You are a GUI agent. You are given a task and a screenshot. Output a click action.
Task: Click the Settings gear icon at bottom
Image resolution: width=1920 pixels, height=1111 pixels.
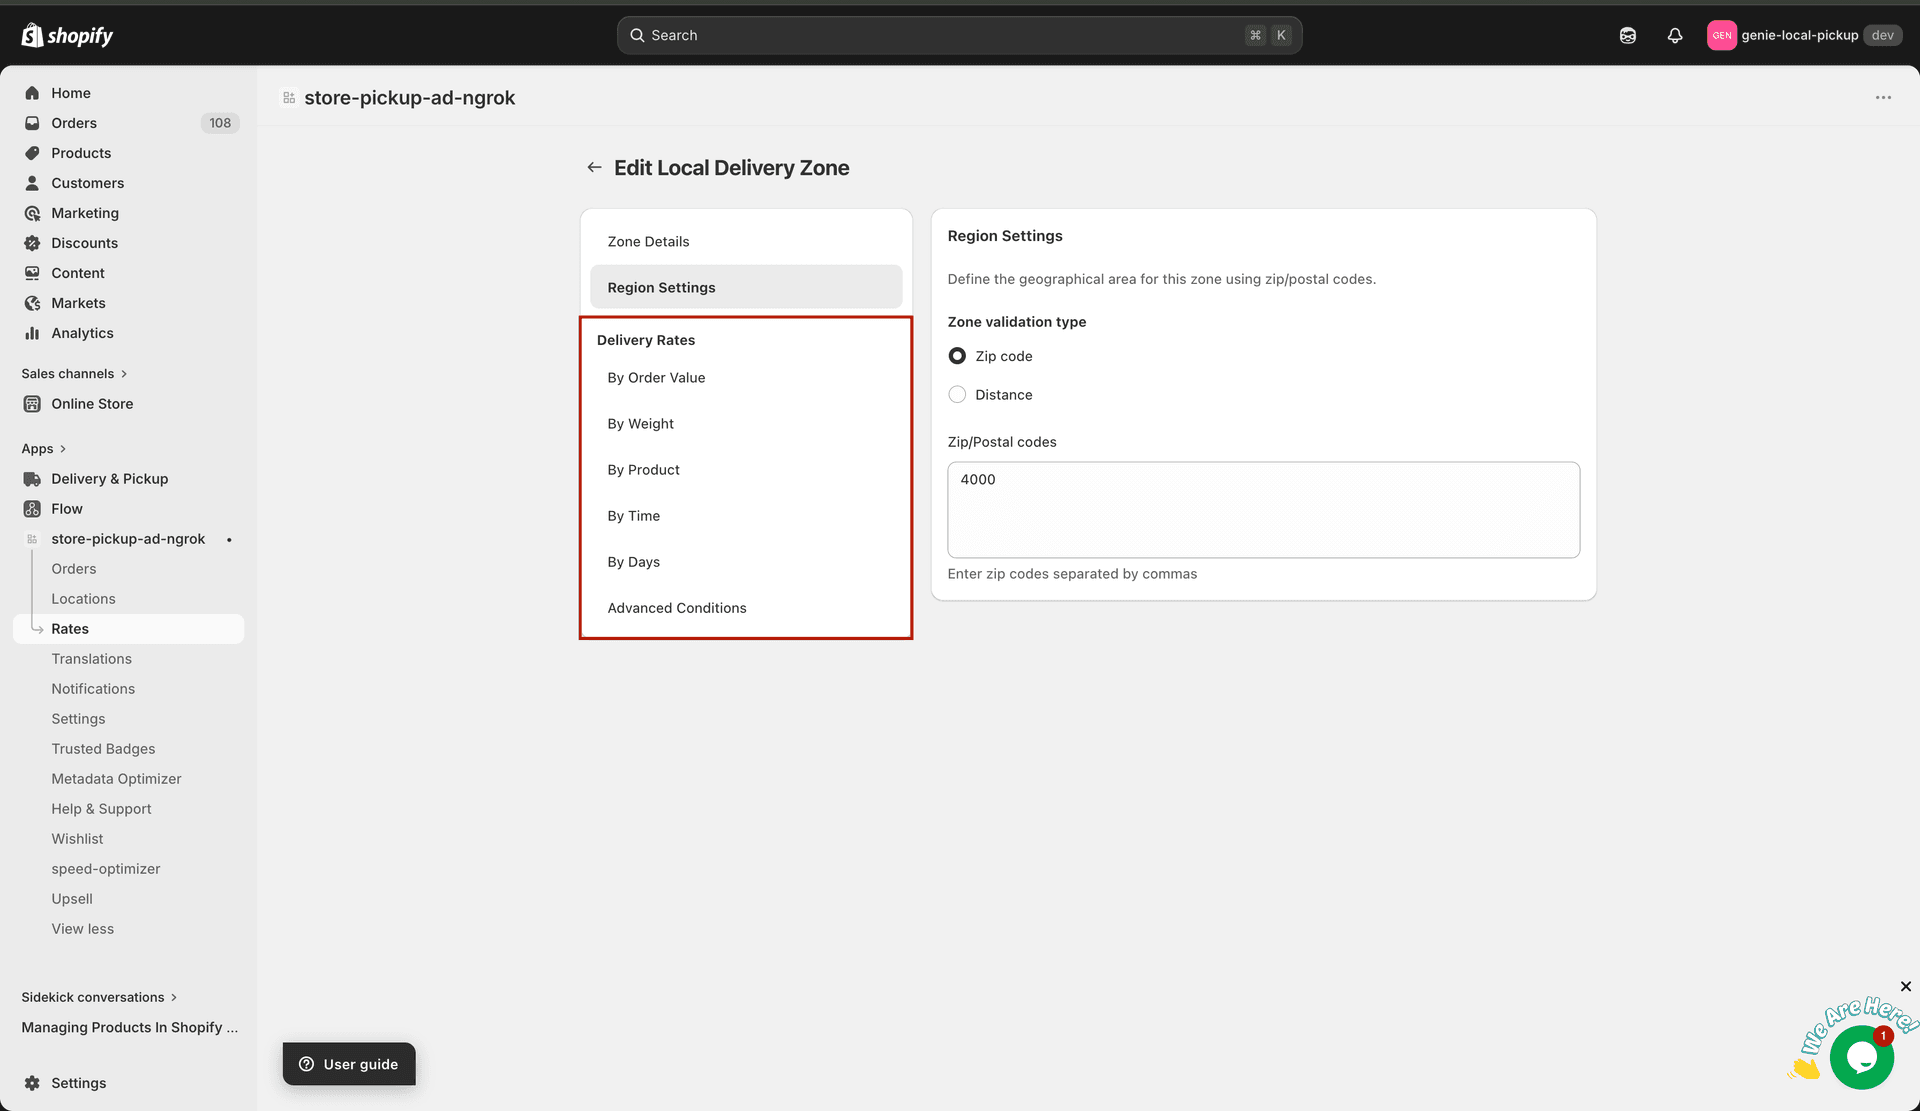click(x=32, y=1083)
